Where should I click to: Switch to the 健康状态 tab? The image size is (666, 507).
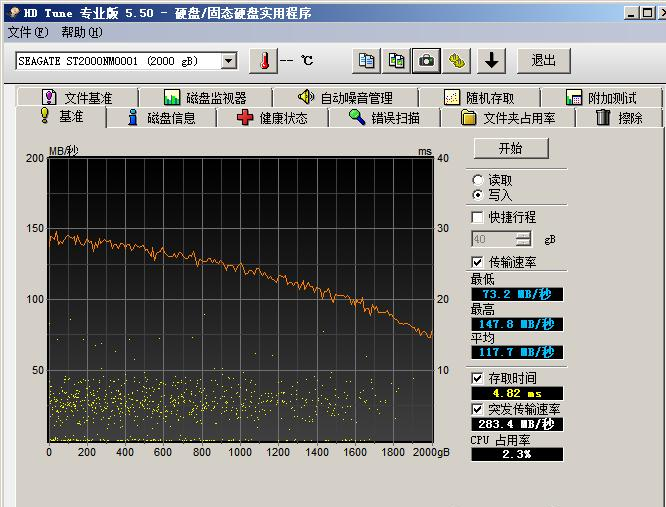pos(272,117)
